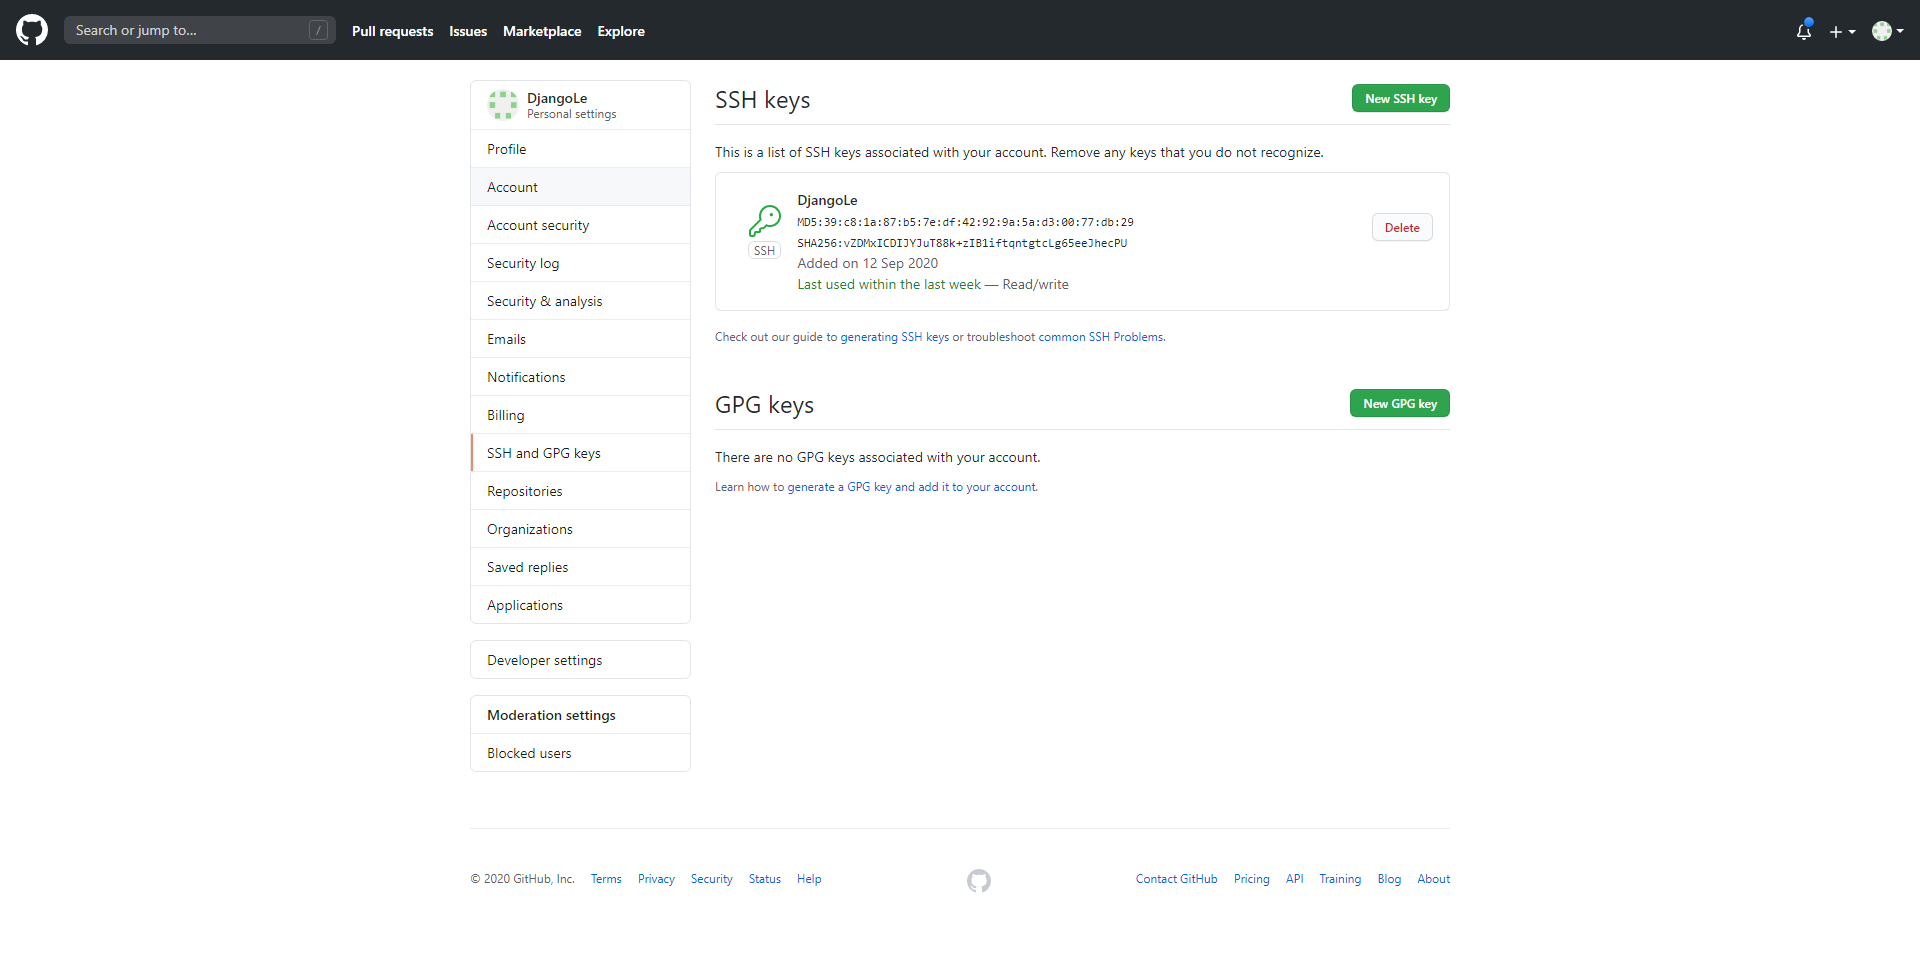Open the common SSH Problems link
Screen dimensions: 1920x969
click(x=1101, y=337)
